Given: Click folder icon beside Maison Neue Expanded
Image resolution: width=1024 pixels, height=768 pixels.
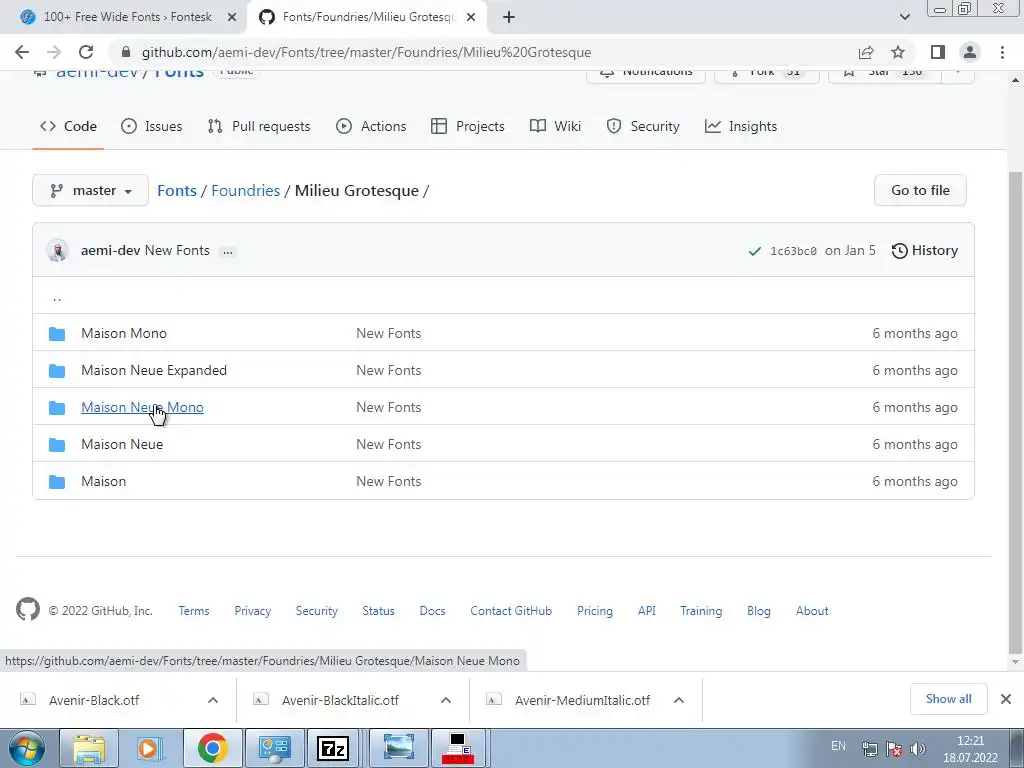Looking at the screenshot, I should pyautogui.click(x=57, y=371).
